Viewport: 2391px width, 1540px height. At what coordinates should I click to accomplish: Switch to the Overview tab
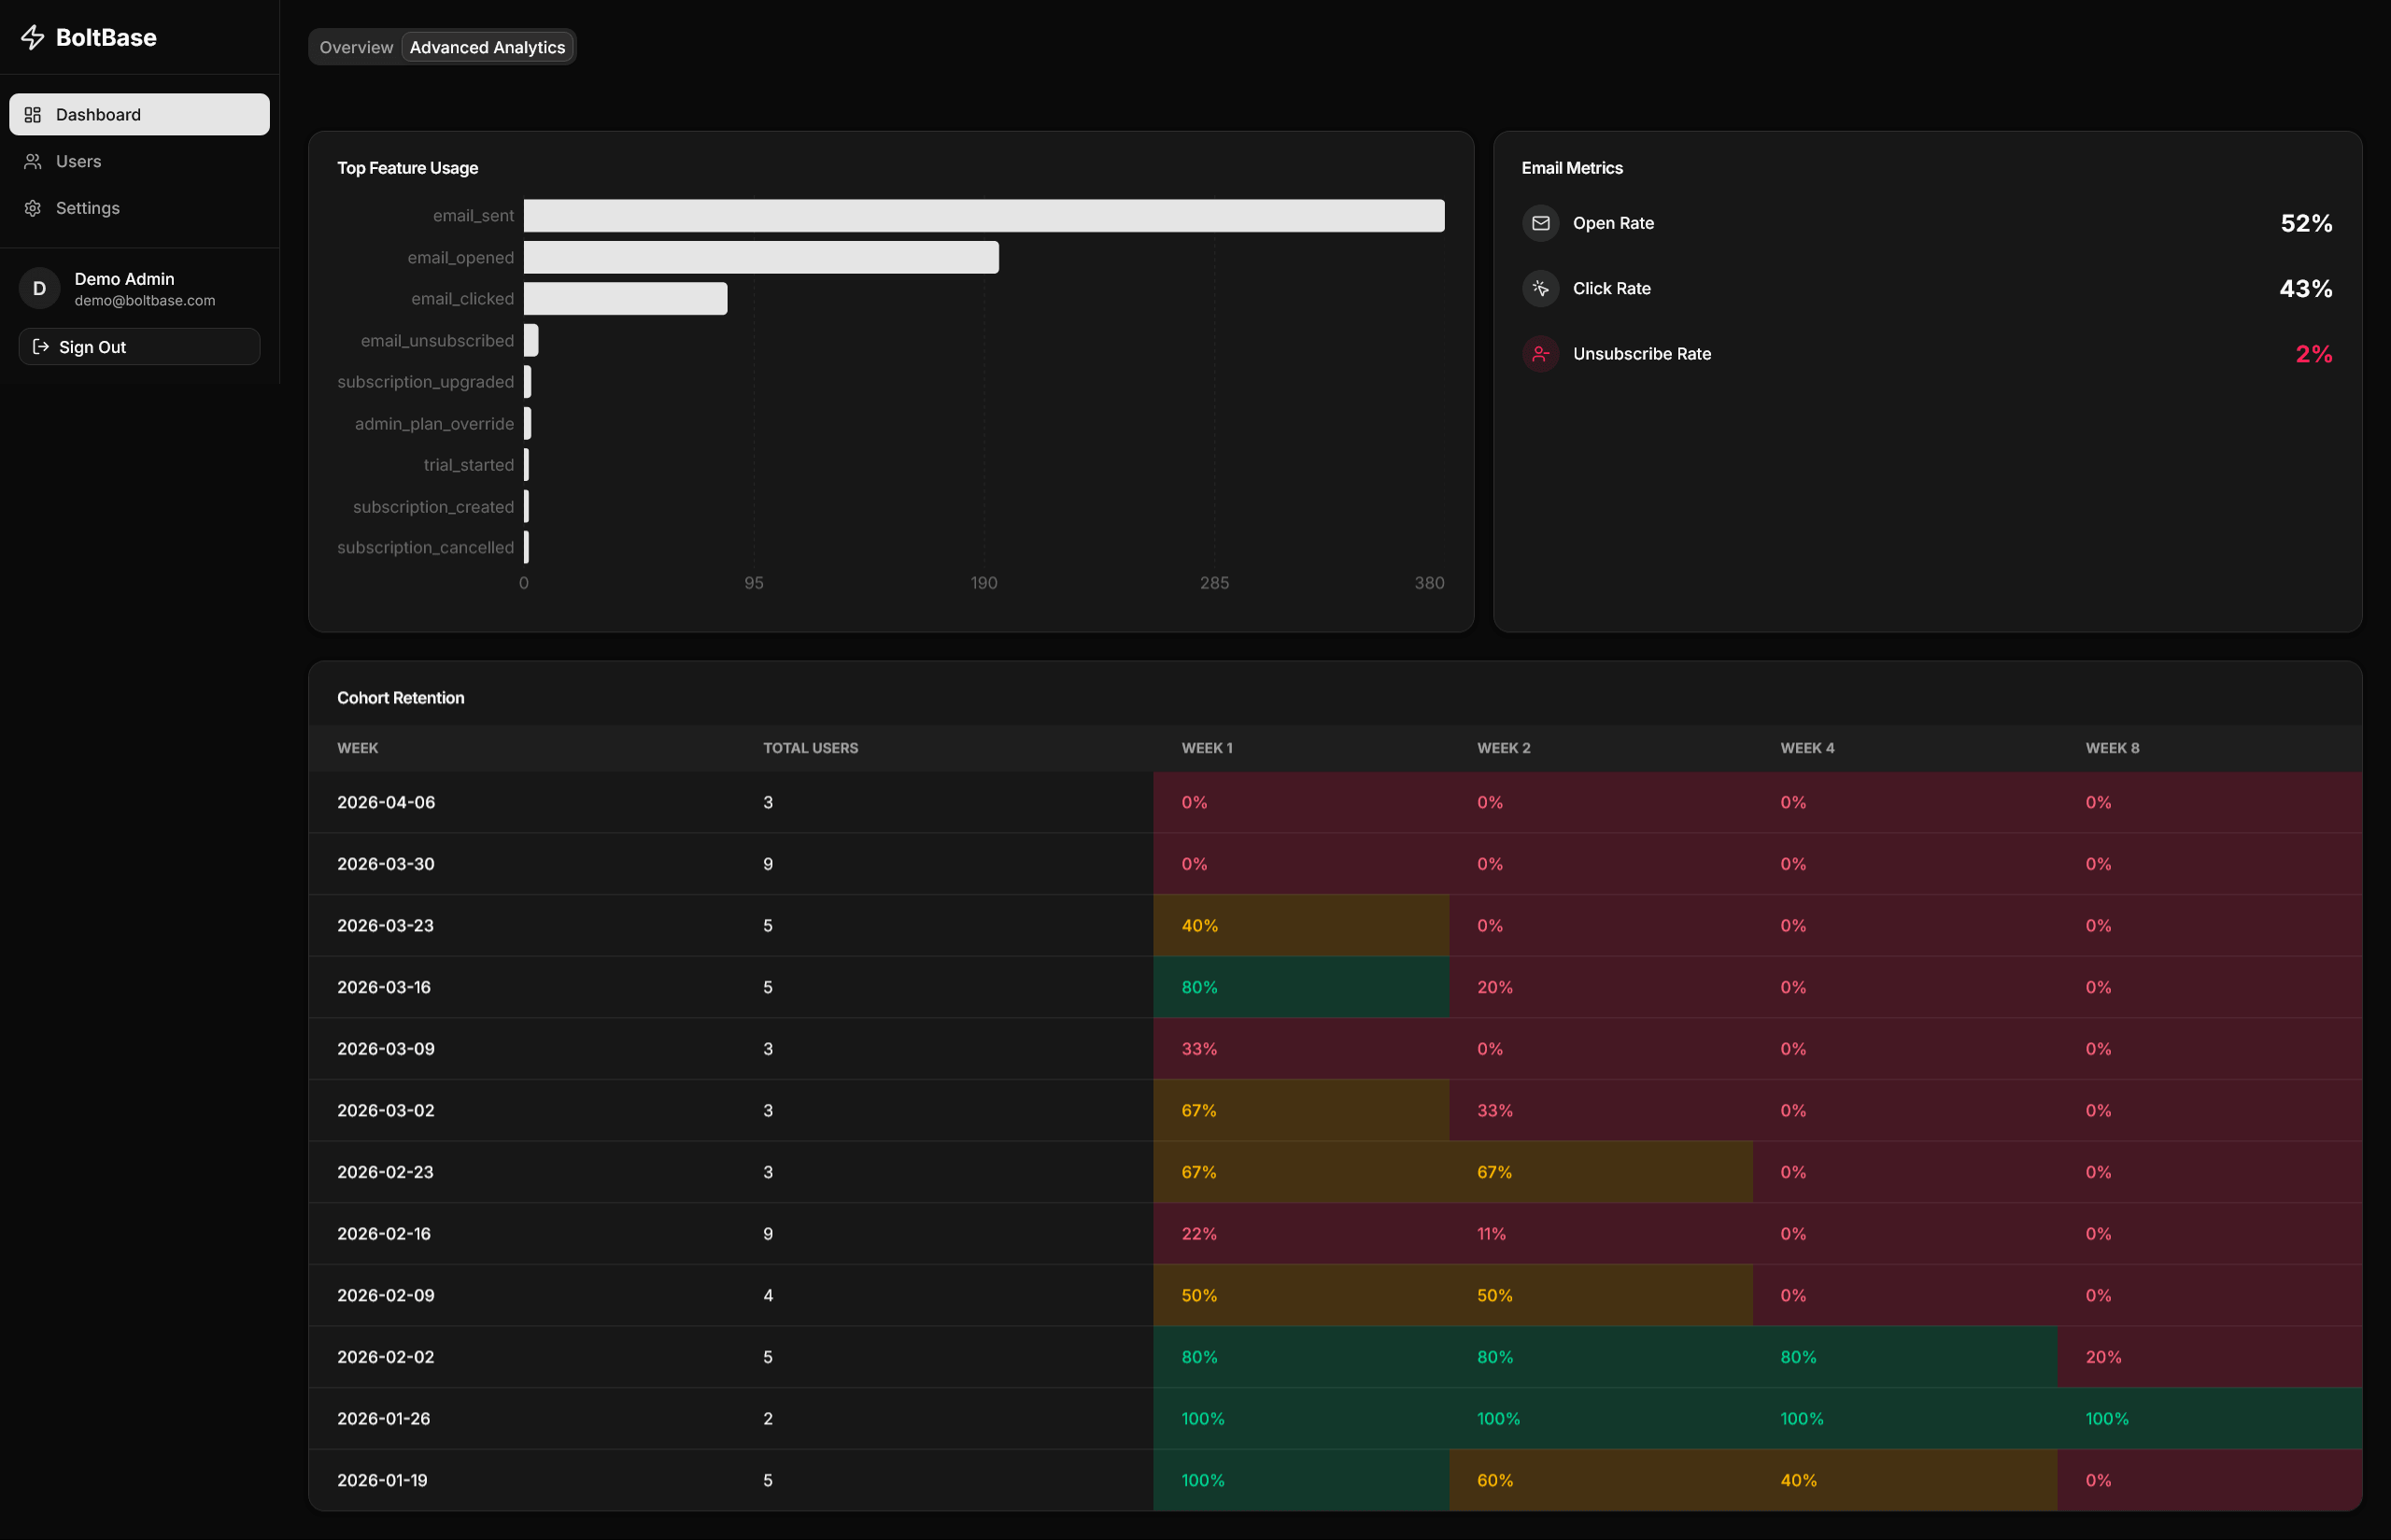355,46
